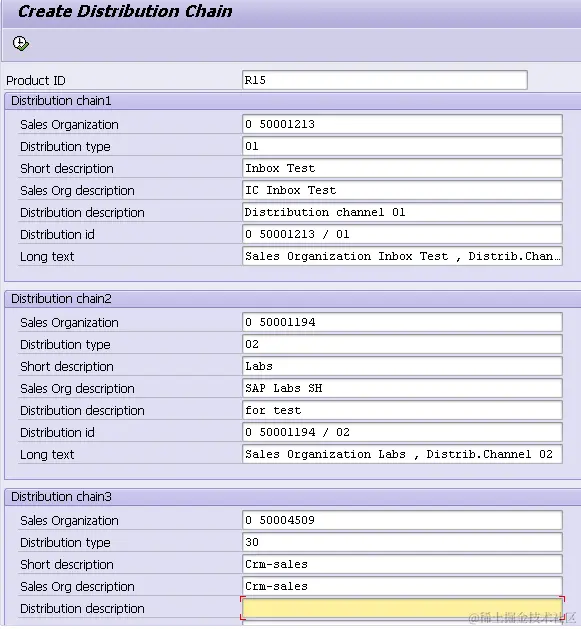This screenshot has width=581, height=629.
Task: Click chain2 Long text label
Action: [x=47, y=455]
